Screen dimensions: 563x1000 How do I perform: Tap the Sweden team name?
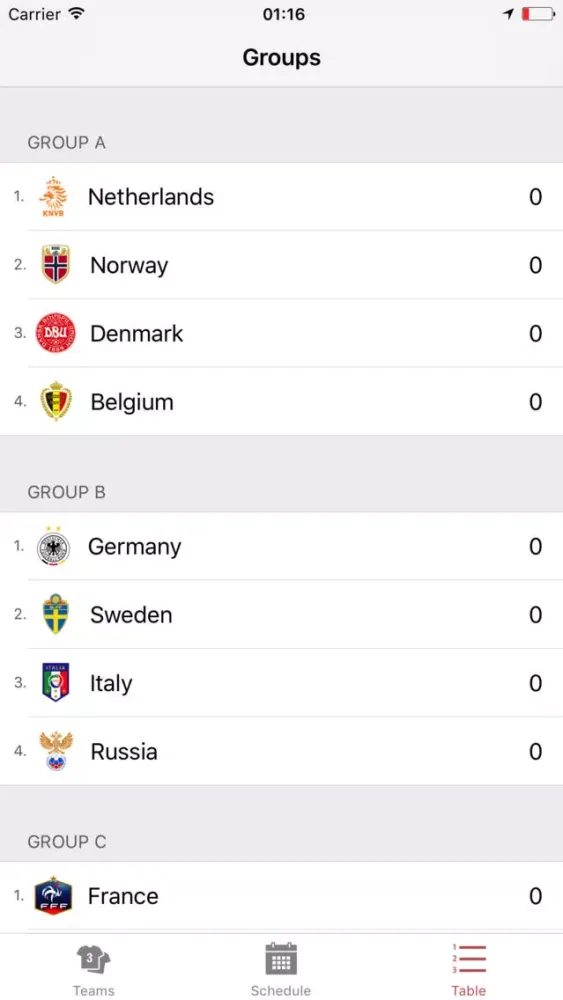131,615
